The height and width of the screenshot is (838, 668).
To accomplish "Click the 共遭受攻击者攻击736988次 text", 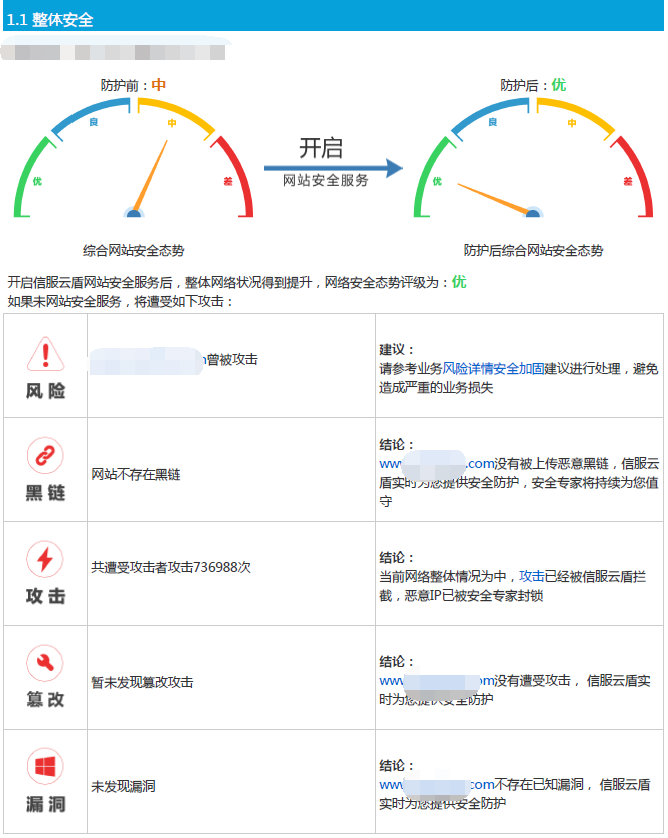I will coord(171,567).
